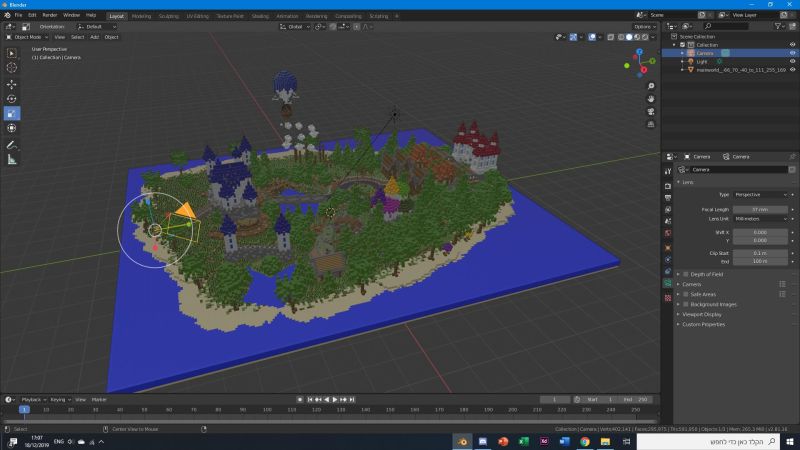Image resolution: width=800 pixels, height=450 pixels.
Task: Open Render properties tab
Action: (668, 186)
